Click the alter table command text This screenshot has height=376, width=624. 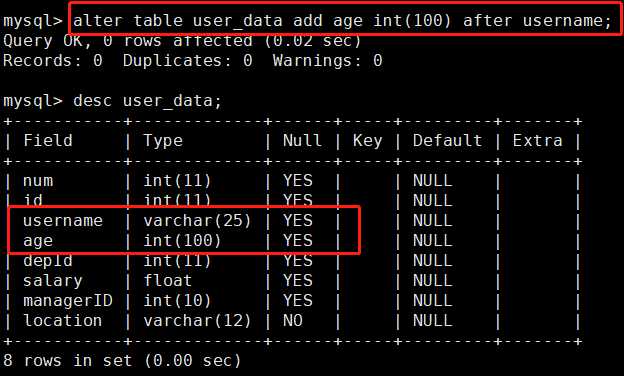pyautogui.click(x=342, y=20)
